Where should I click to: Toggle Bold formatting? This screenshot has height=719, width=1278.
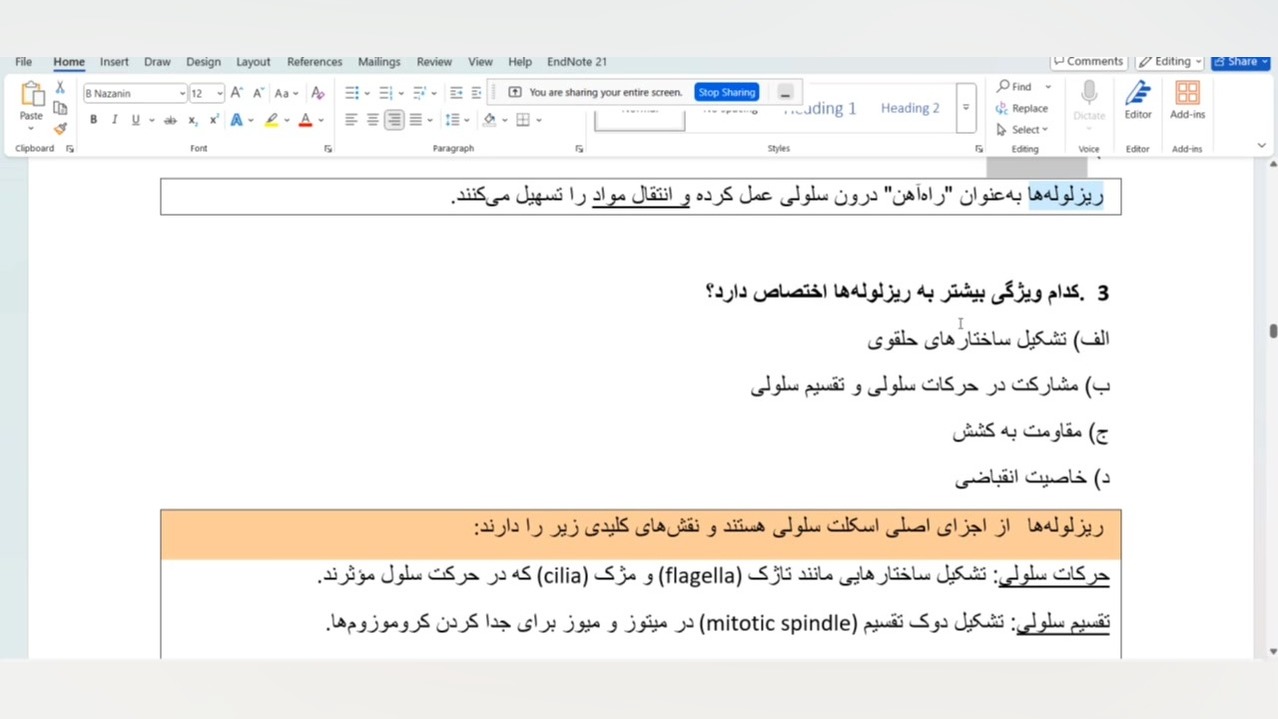click(x=93, y=120)
